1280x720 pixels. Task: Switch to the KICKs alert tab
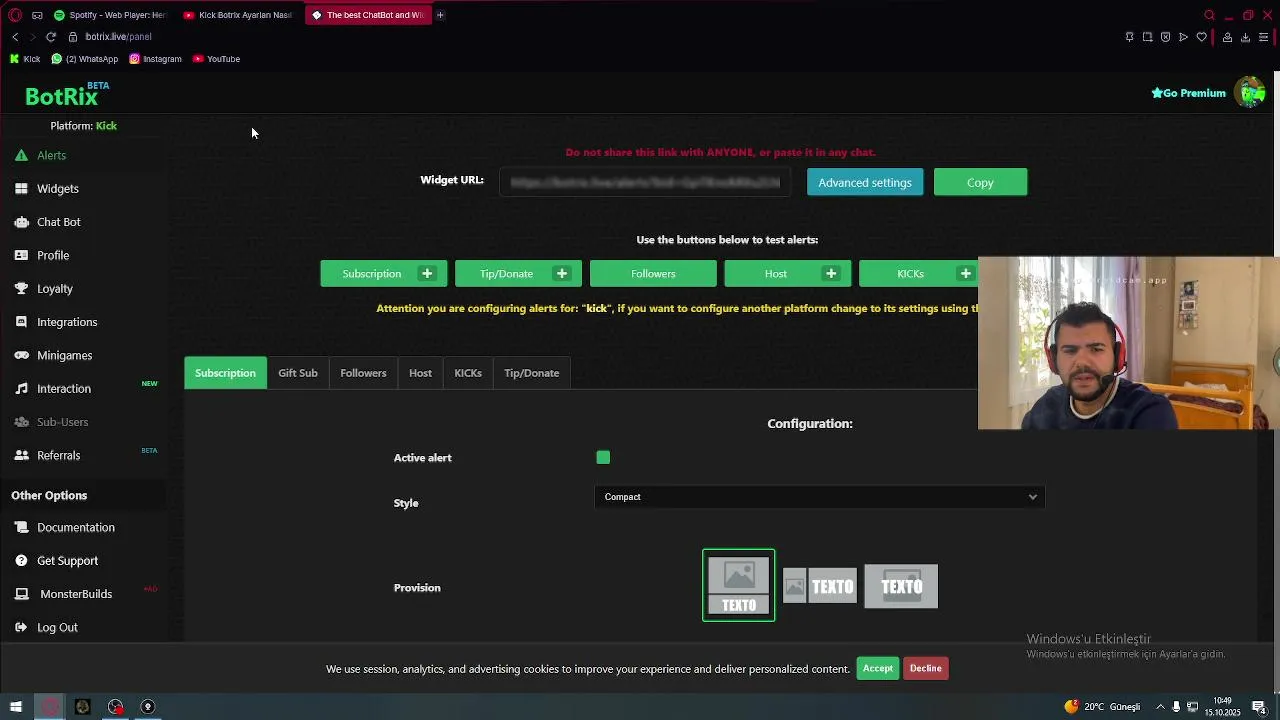pos(468,373)
